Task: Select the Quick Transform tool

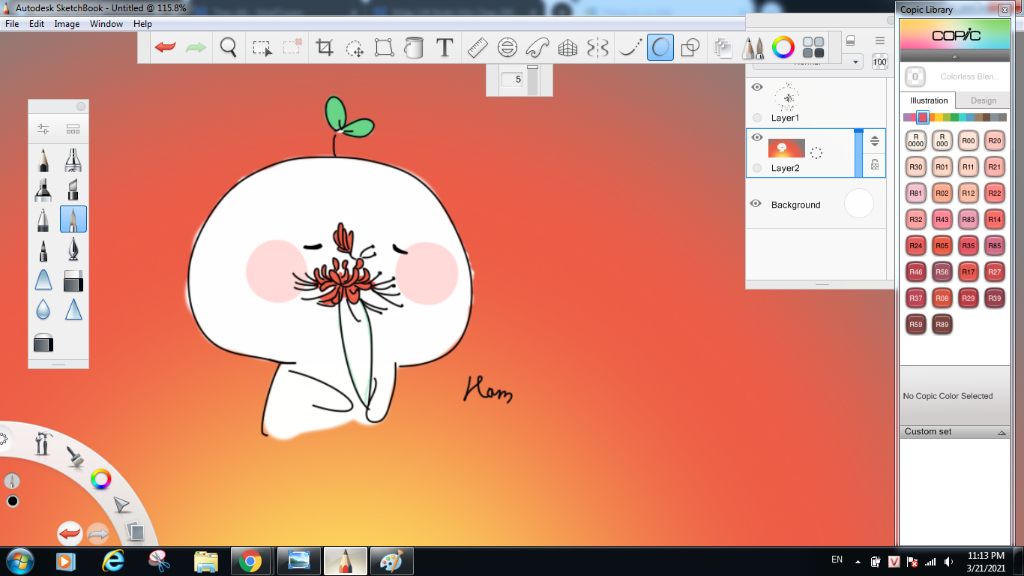Action: (355, 48)
